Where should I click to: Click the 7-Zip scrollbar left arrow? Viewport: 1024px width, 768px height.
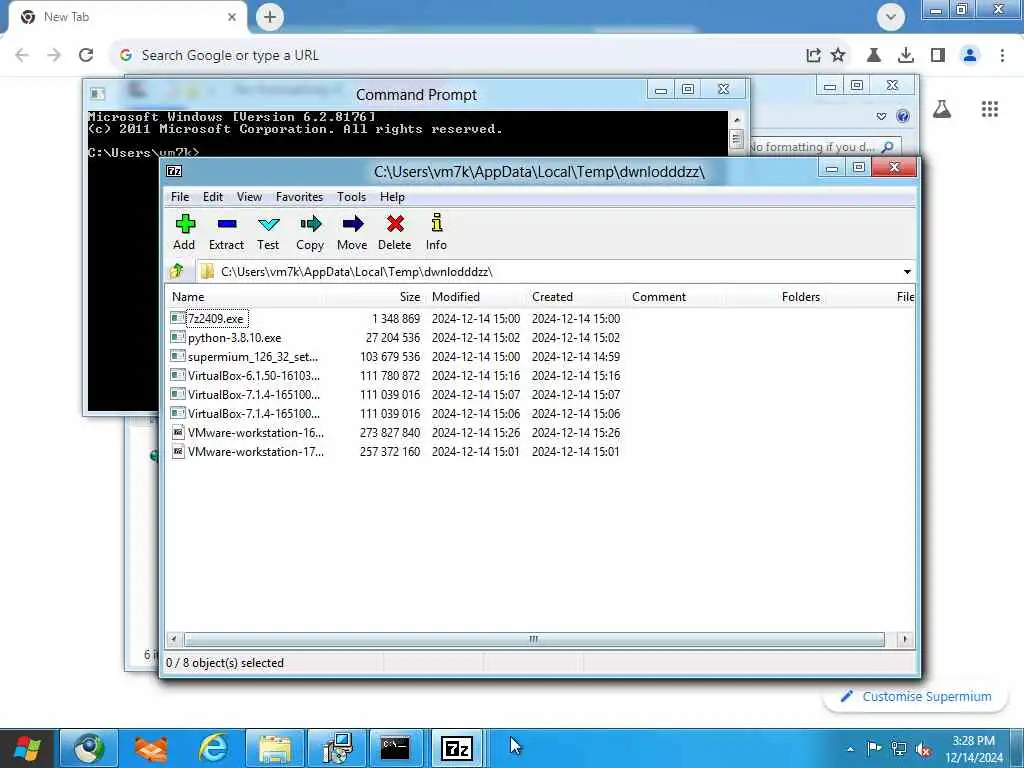(x=174, y=639)
